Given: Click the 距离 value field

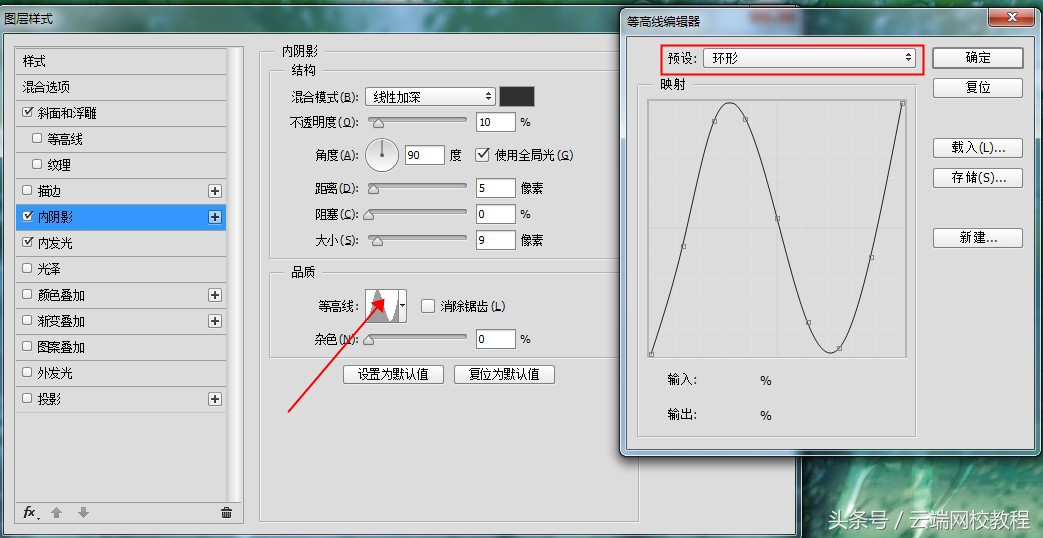Looking at the screenshot, I should (496, 188).
